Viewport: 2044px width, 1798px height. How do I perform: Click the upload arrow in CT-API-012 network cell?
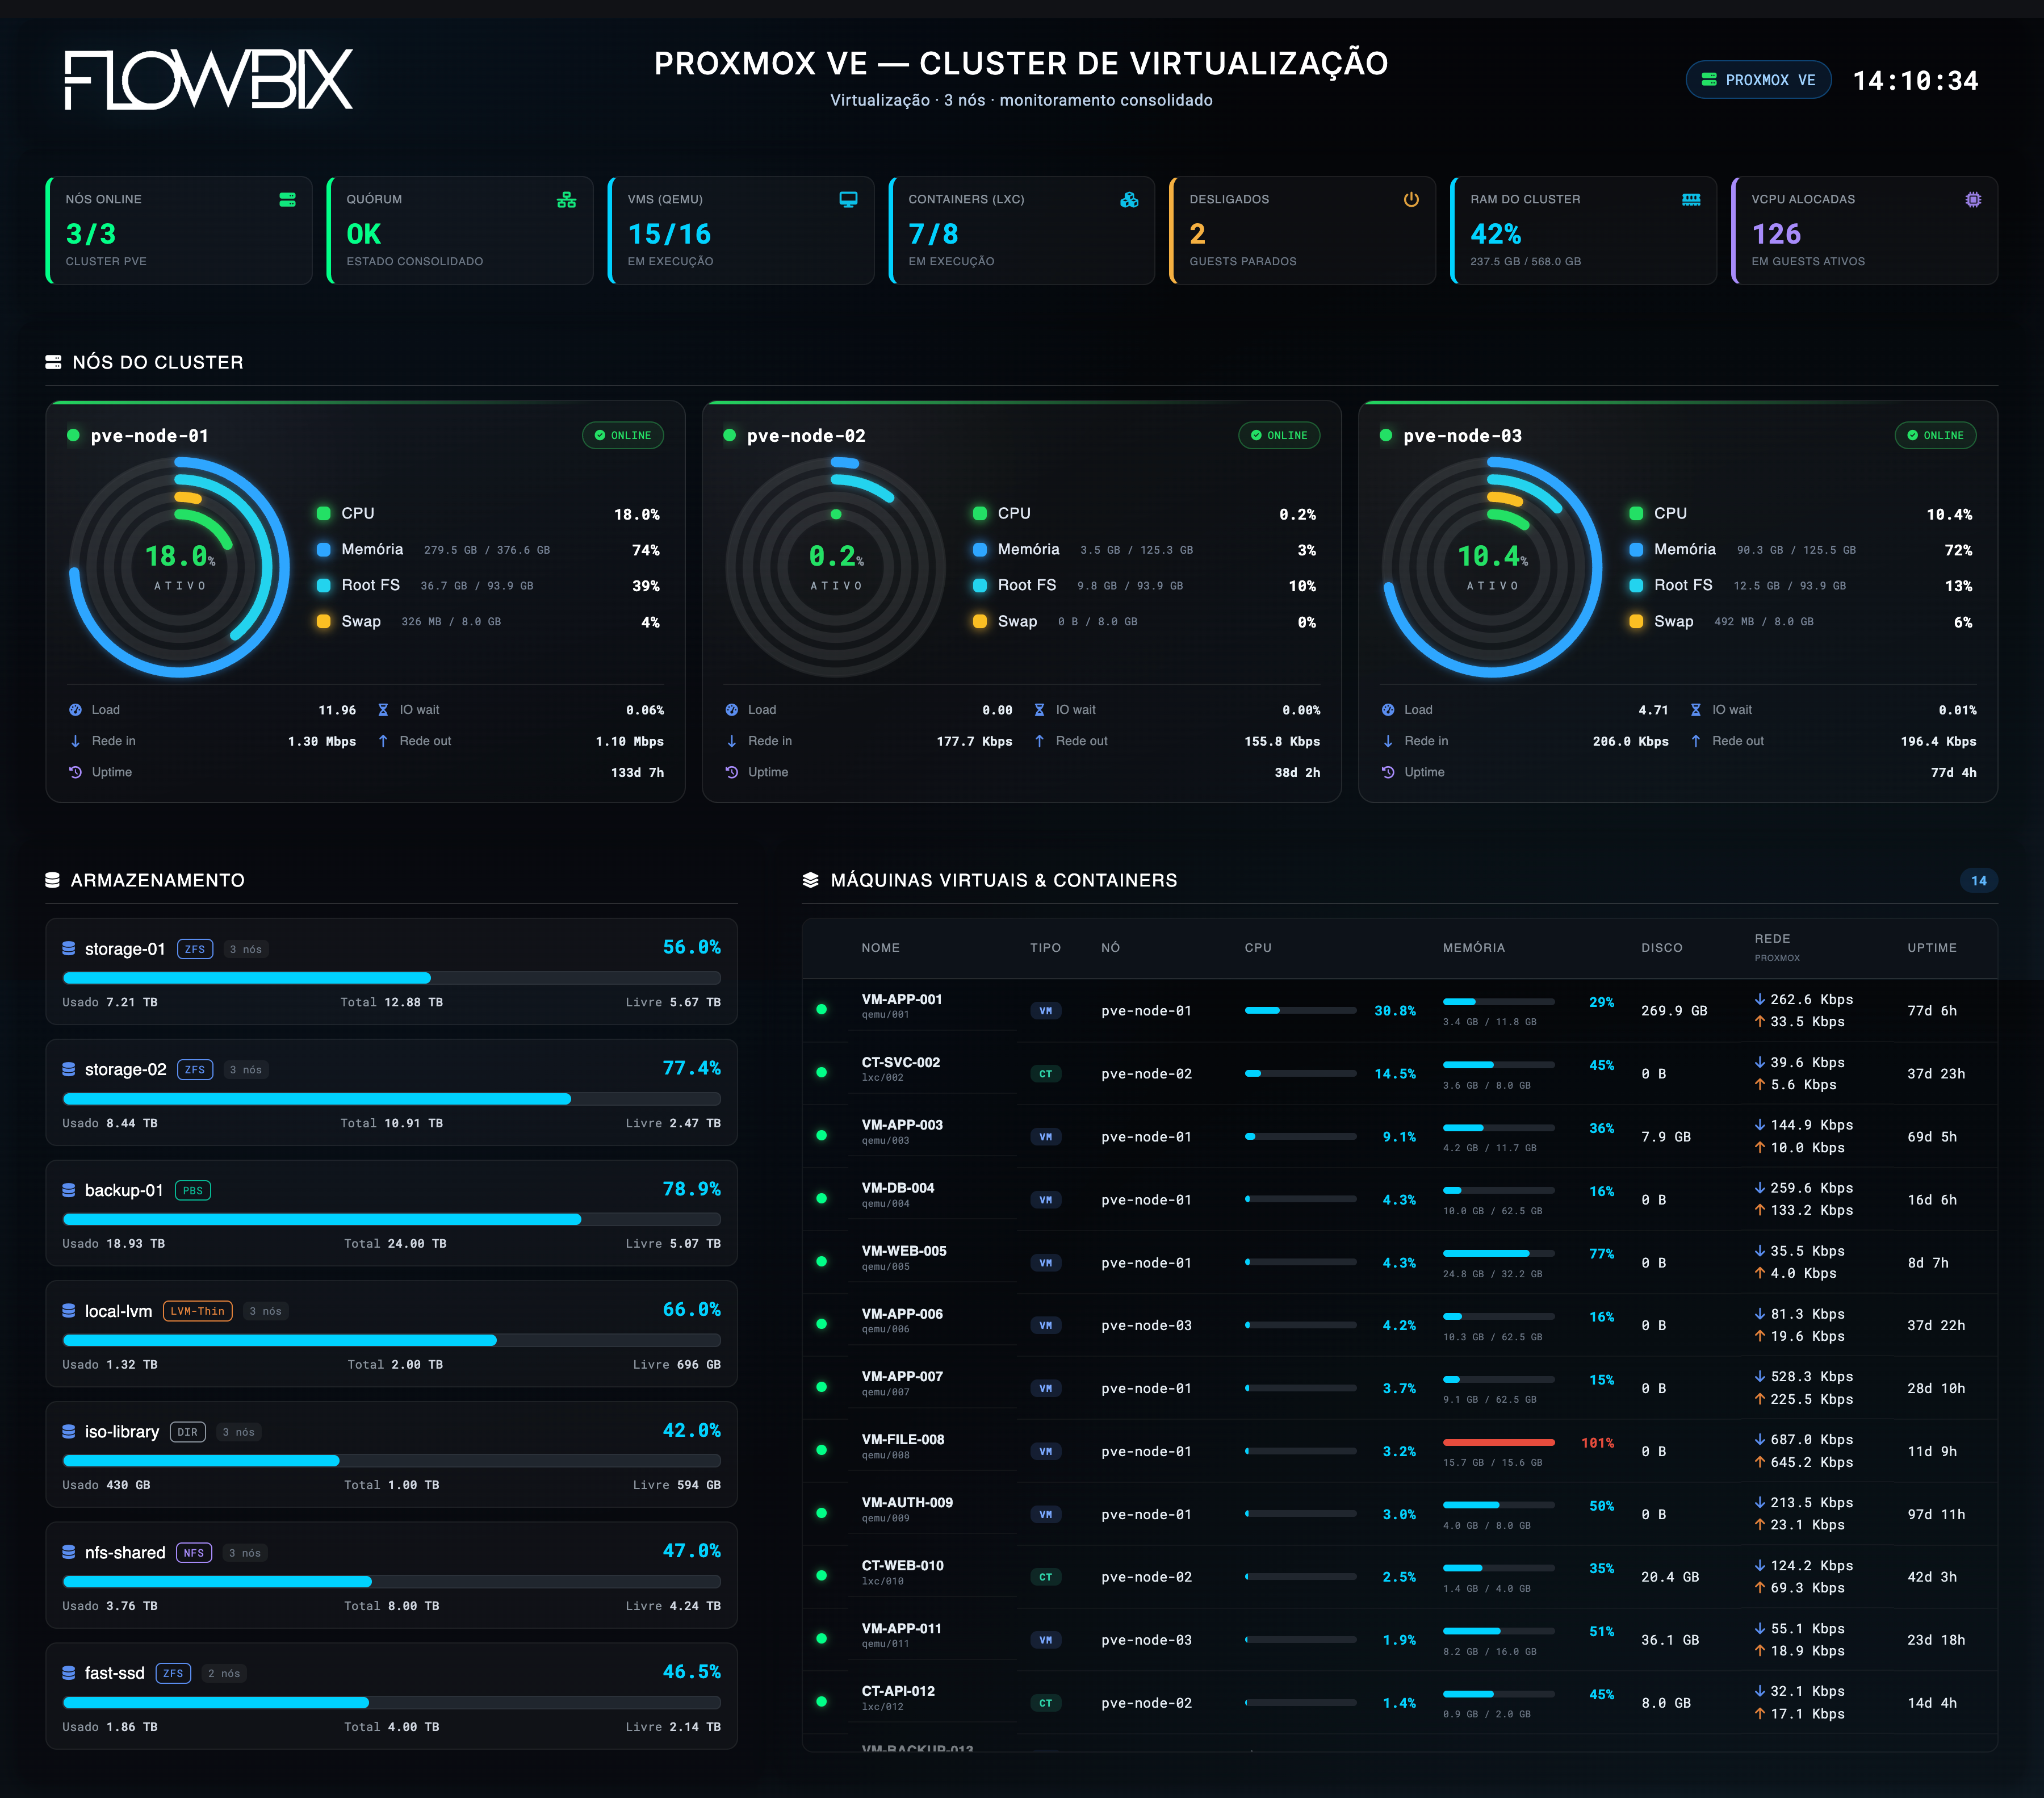click(x=1760, y=1713)
